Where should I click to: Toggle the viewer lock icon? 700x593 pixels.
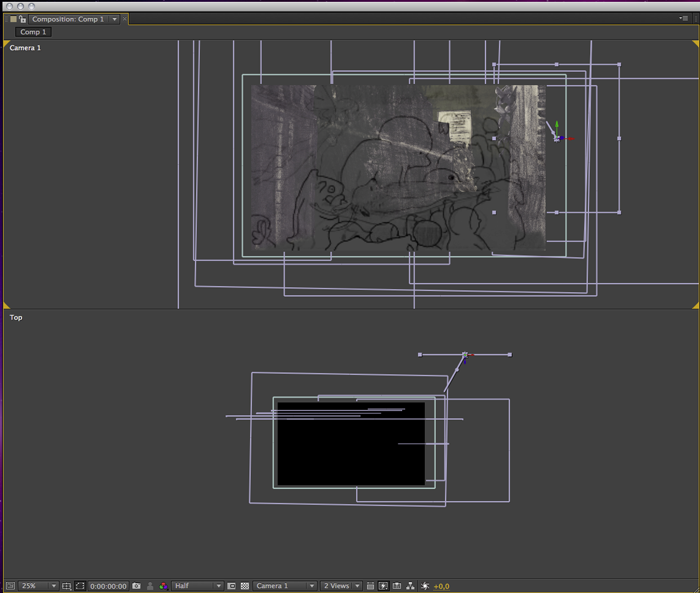click(22, 19)
